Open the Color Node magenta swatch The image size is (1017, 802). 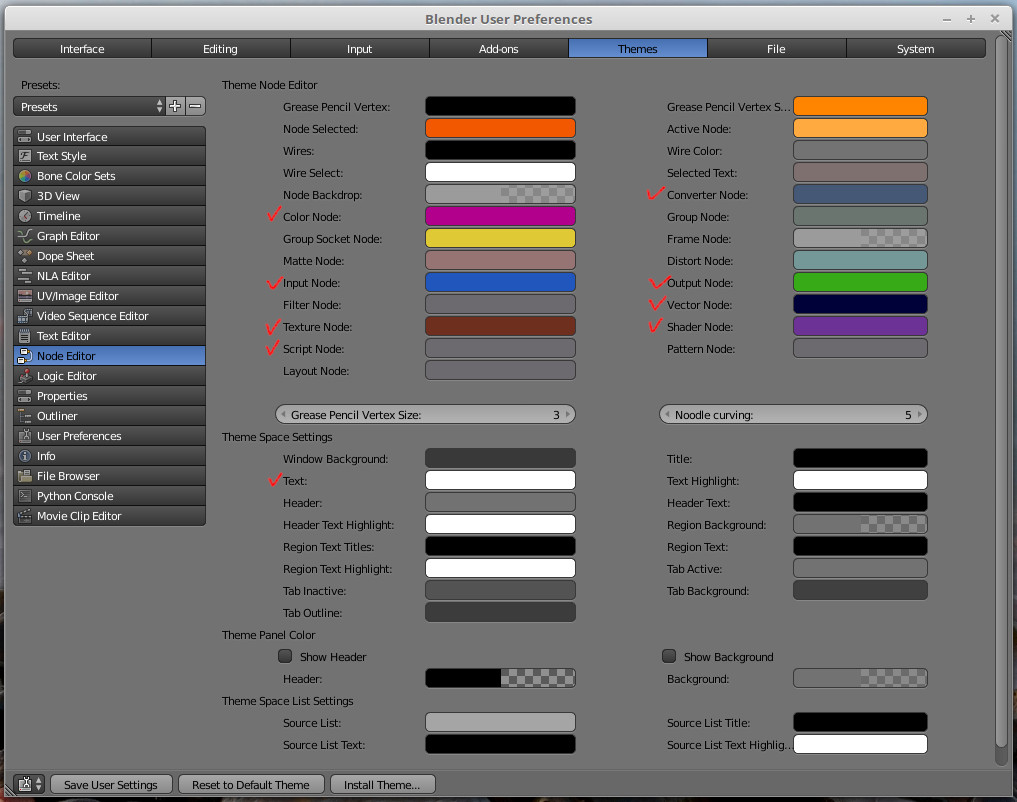coord(500,217)
